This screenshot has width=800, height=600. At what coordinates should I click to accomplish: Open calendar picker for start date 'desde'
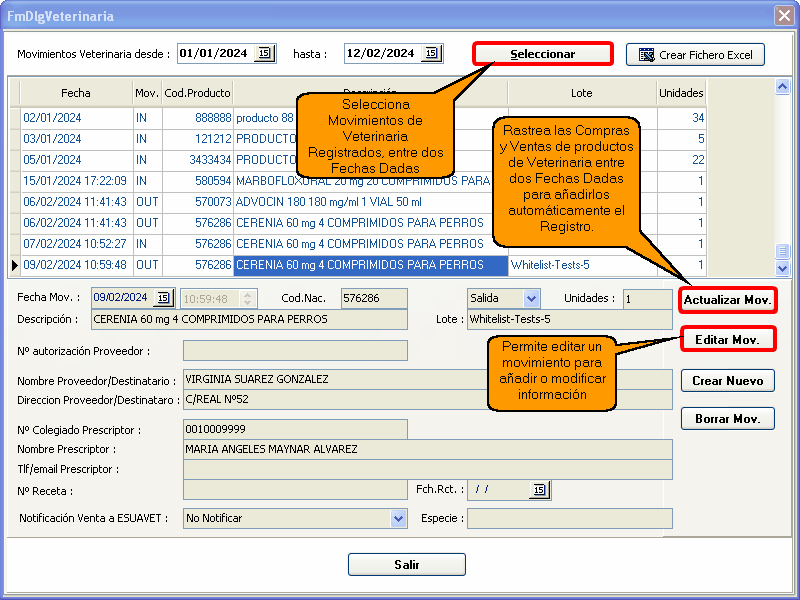[x=264, y=54]
